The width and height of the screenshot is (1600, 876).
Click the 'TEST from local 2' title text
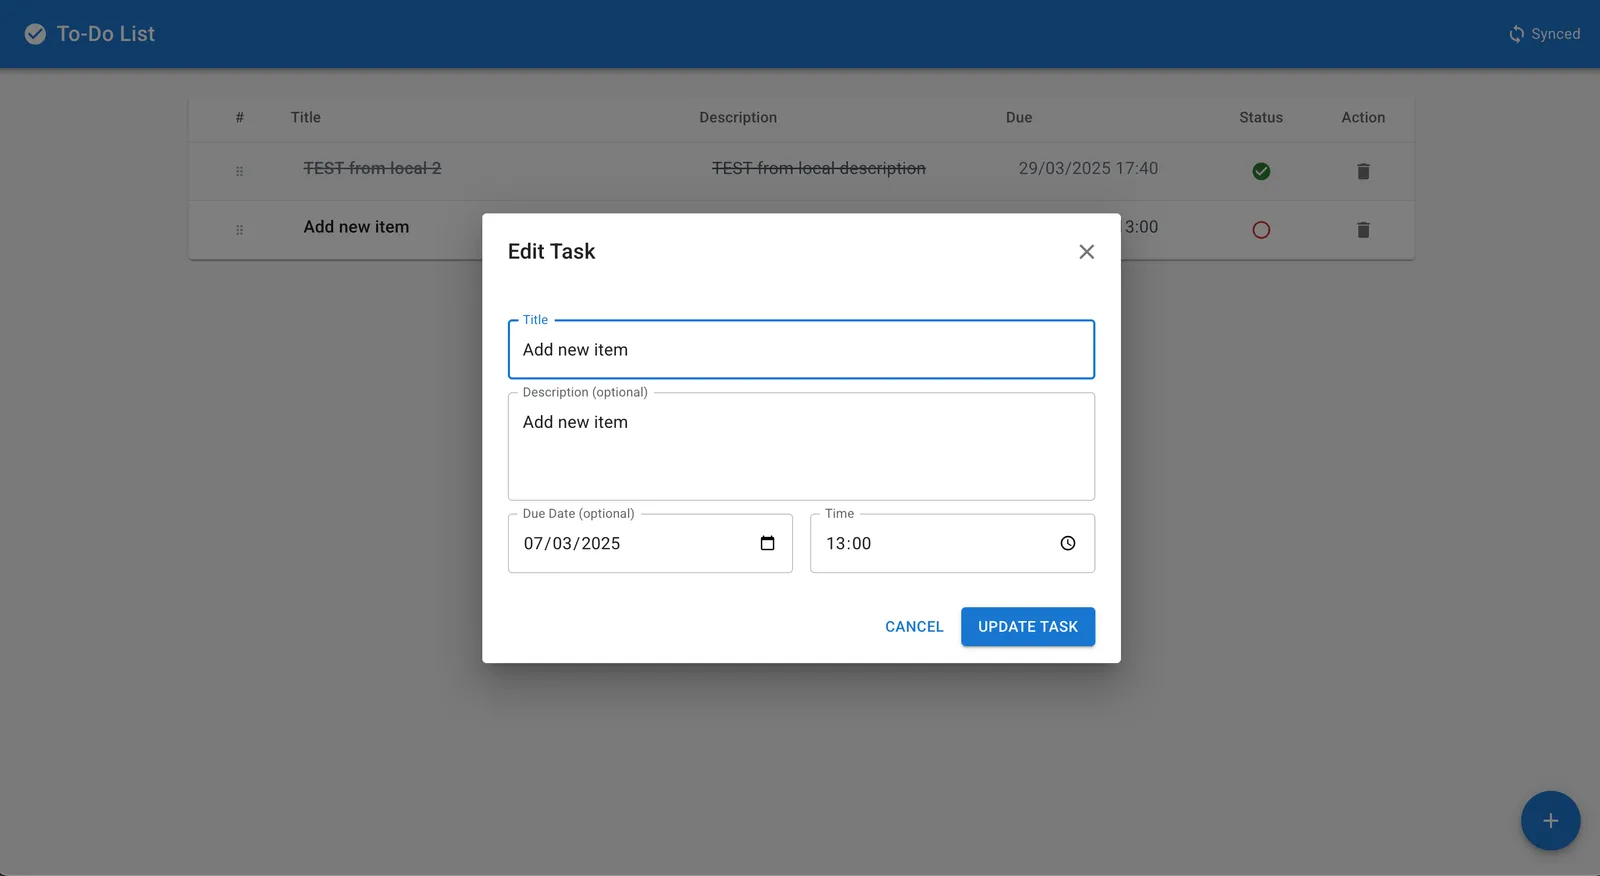(x=372, y=168)
